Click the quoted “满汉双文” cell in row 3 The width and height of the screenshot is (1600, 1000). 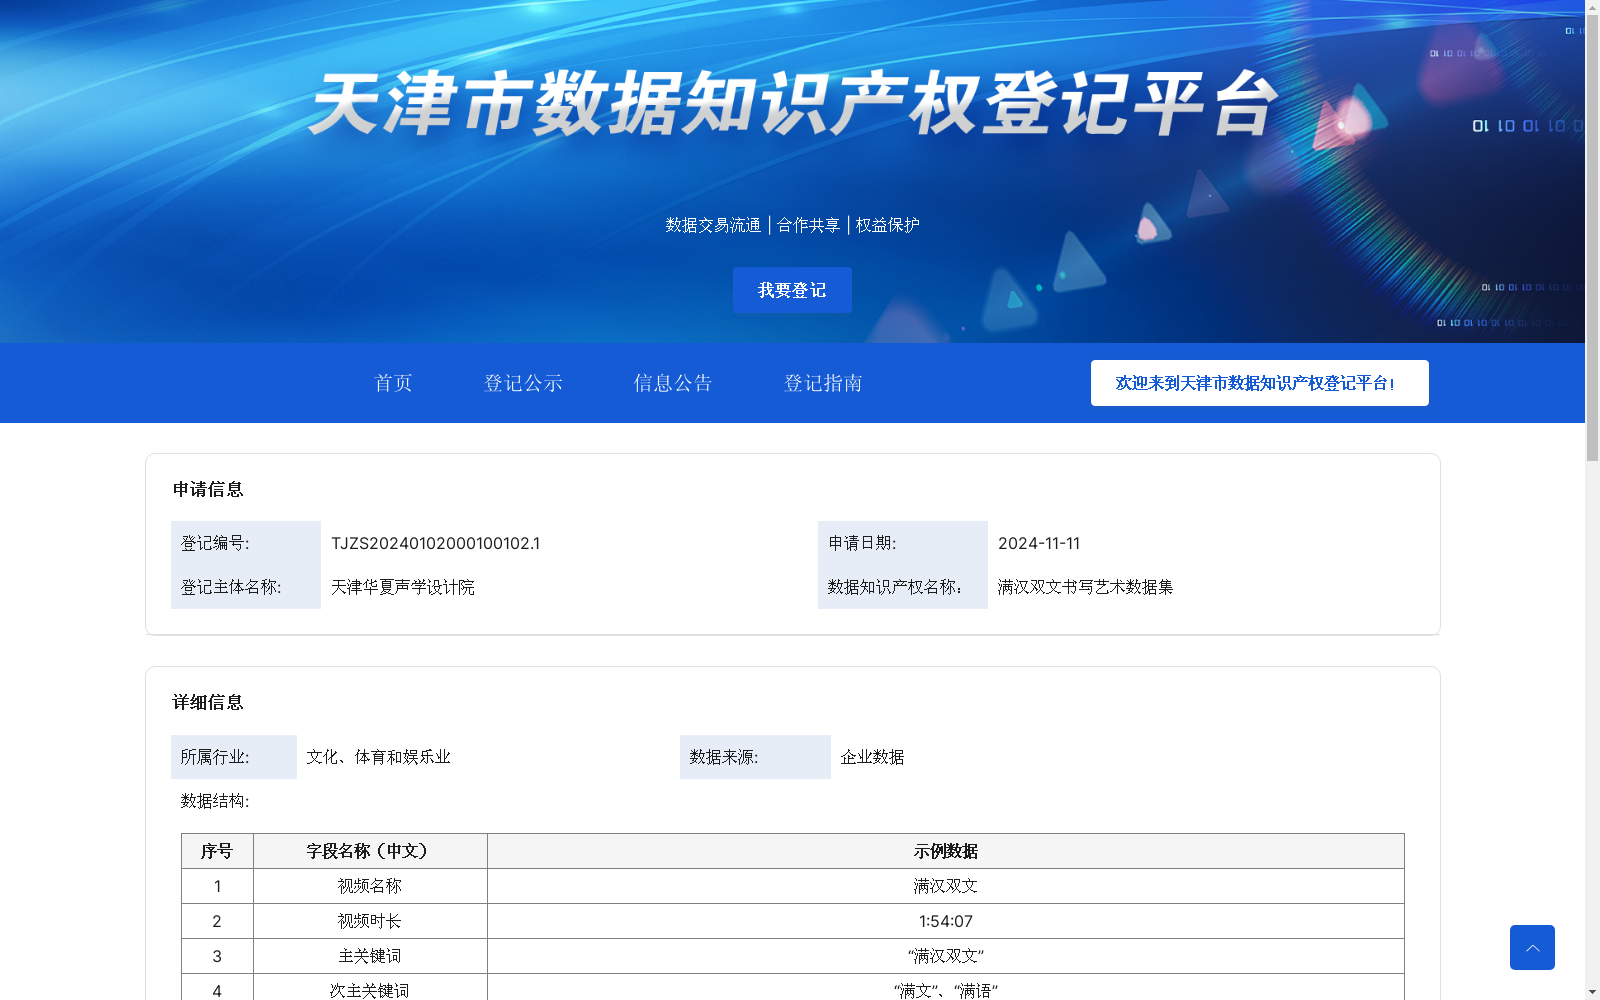click(946, 956)
